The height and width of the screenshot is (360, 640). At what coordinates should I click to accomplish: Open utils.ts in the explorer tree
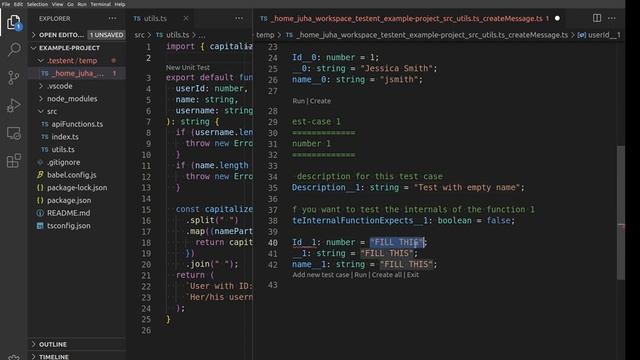(x=63, y=149)
